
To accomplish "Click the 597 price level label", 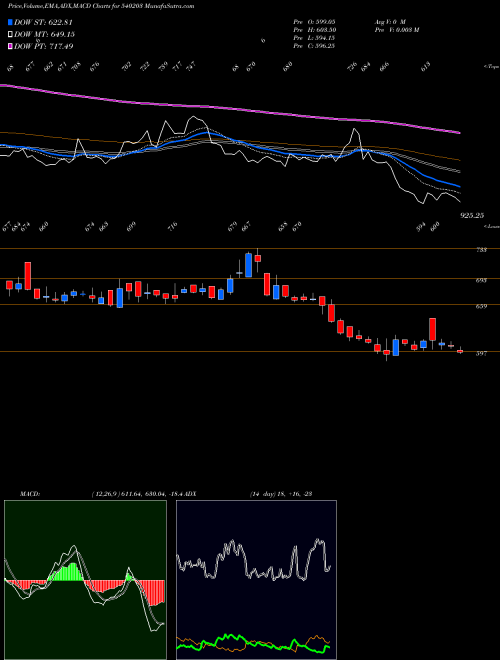I will pyautogui.click(x=481, y=354).
